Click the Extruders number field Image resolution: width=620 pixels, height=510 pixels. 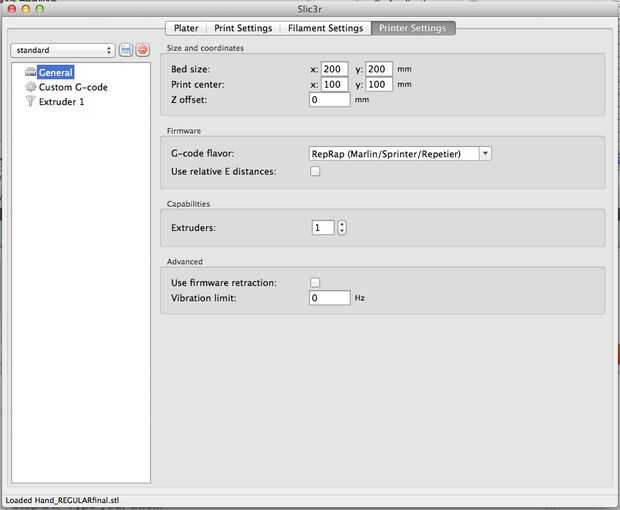[x=323, y=227]
